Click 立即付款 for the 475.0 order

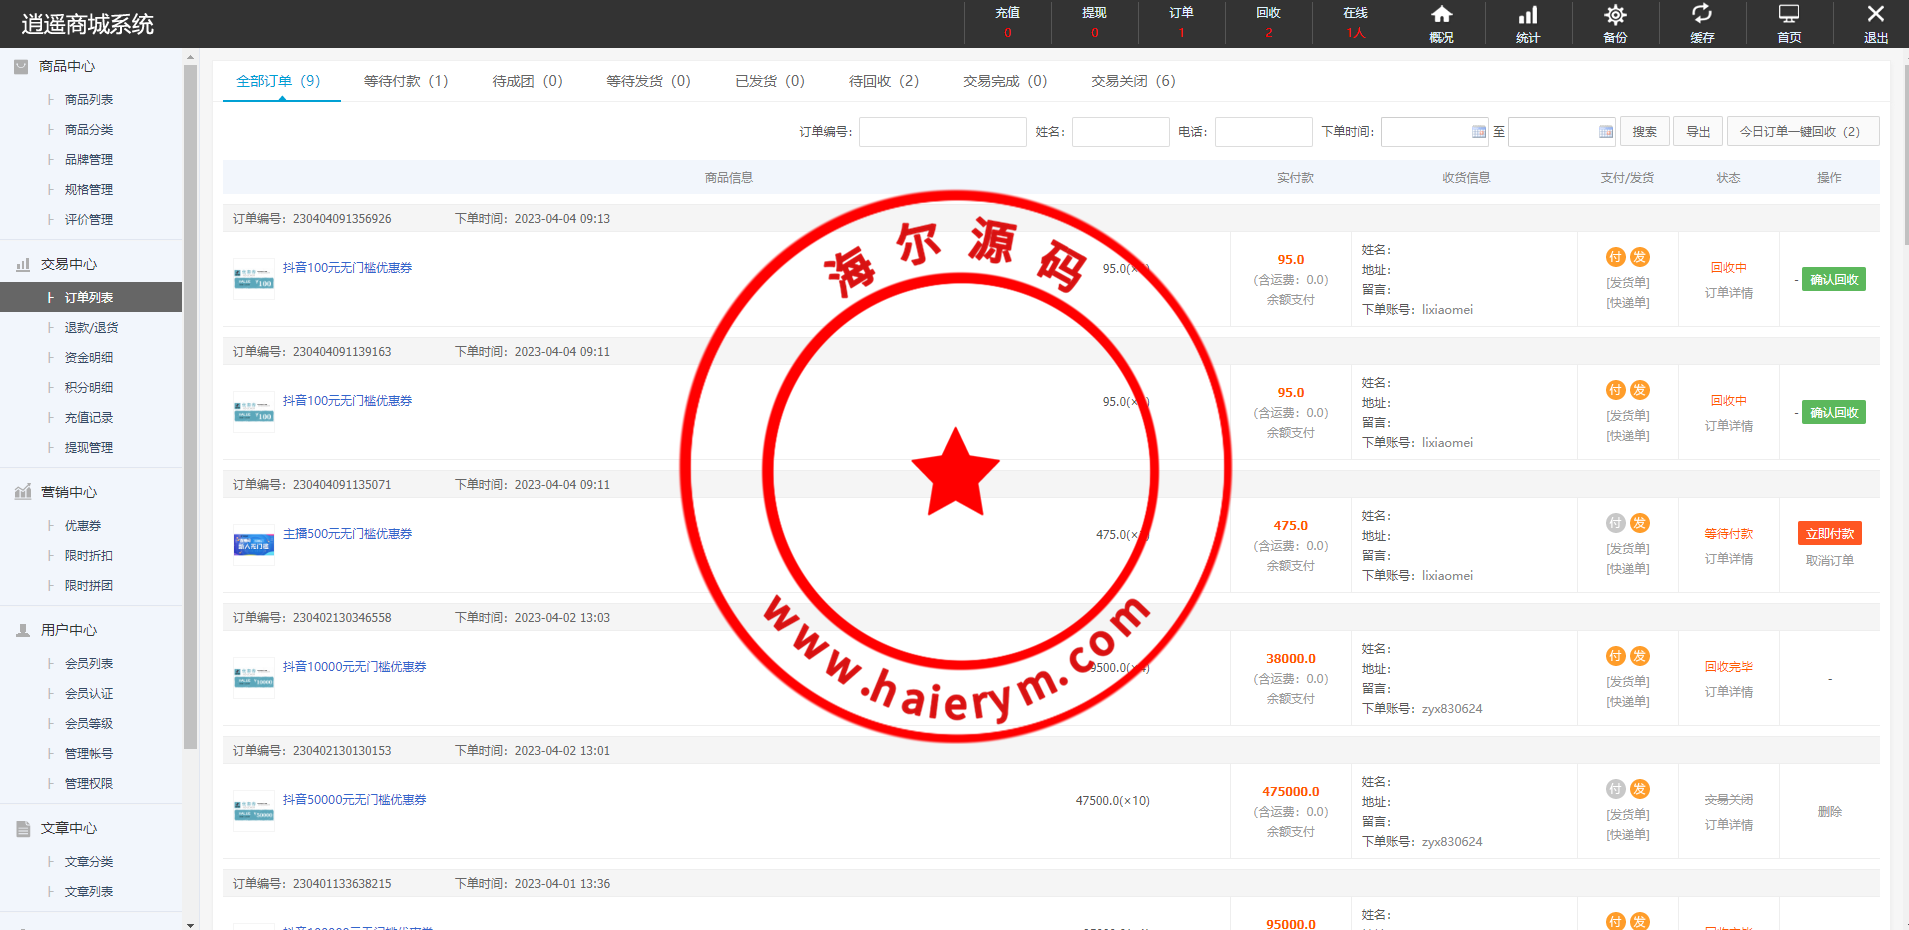coord(1829,534)
